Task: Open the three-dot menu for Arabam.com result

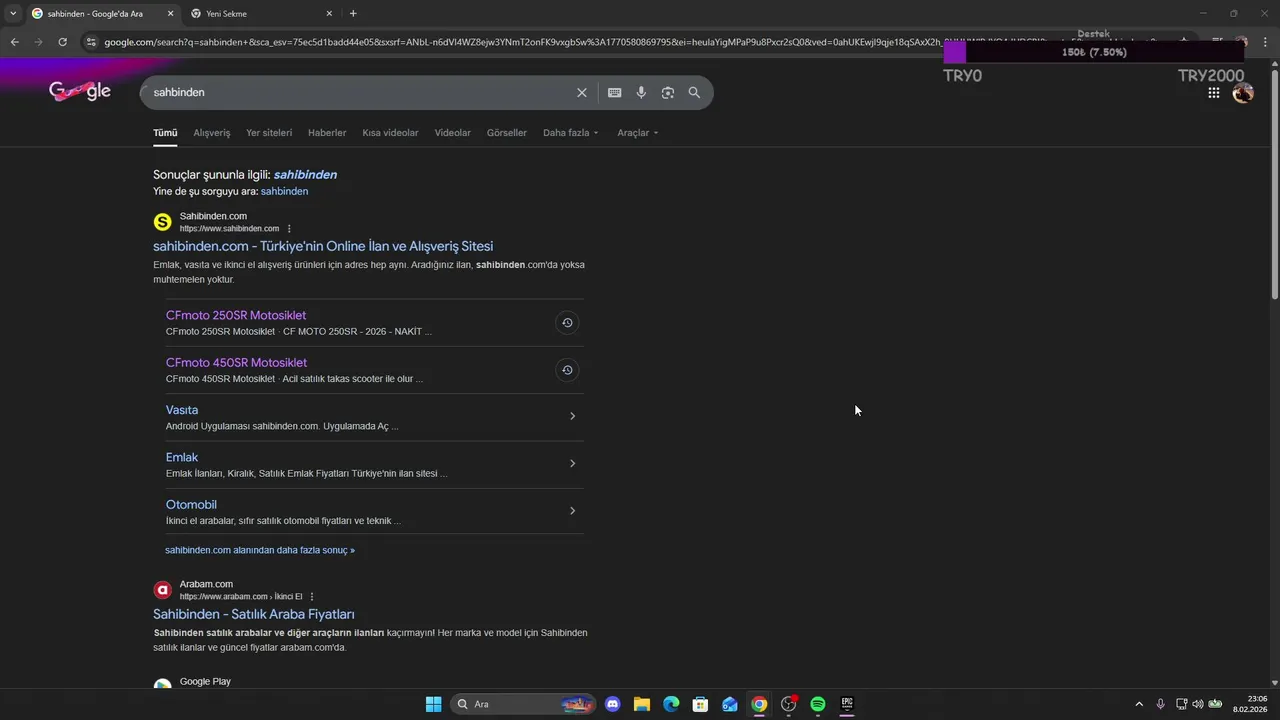Action: click(312, 597)
